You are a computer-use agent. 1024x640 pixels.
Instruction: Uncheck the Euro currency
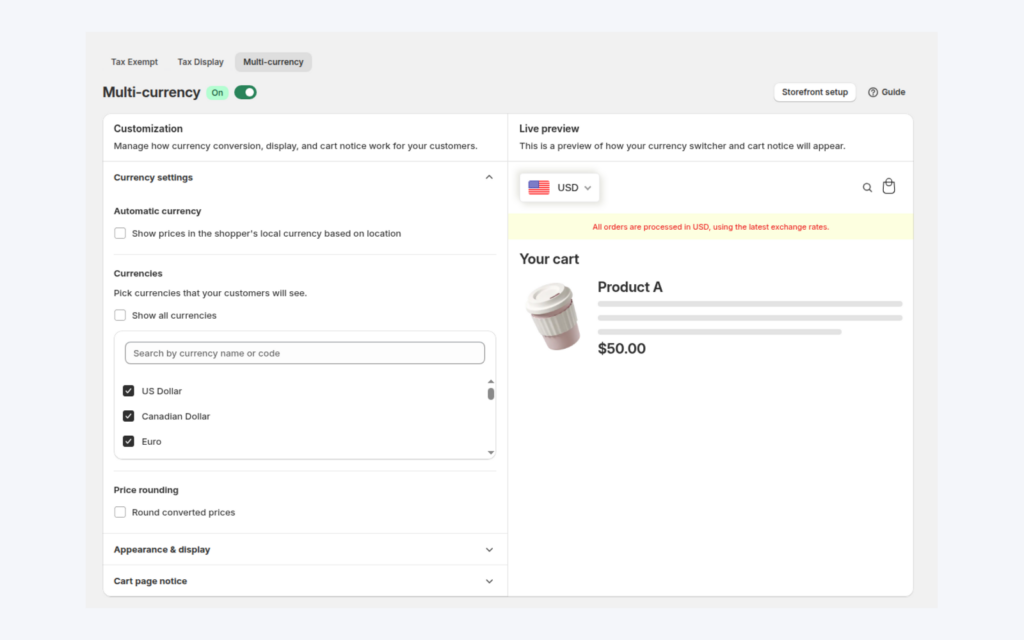(x=129, y=441)
